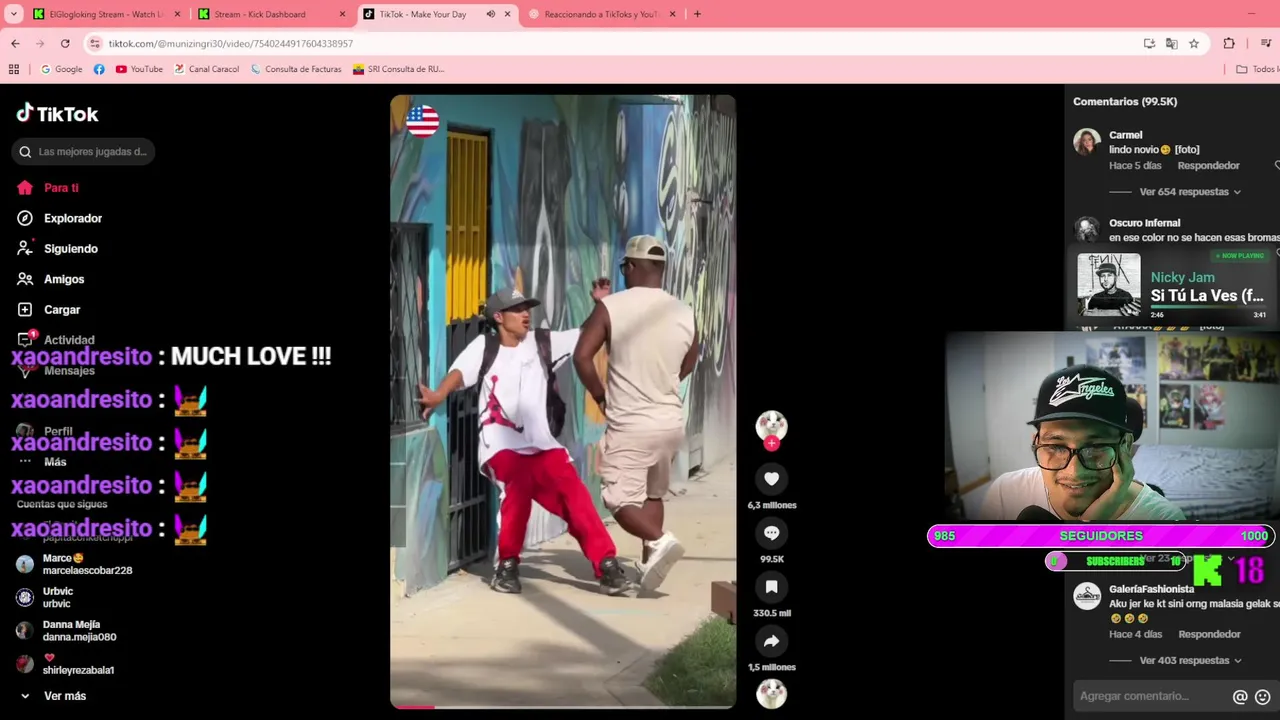Click search magnifier icon in sidebar
The image size is (1280, 720).
[25, 152]
